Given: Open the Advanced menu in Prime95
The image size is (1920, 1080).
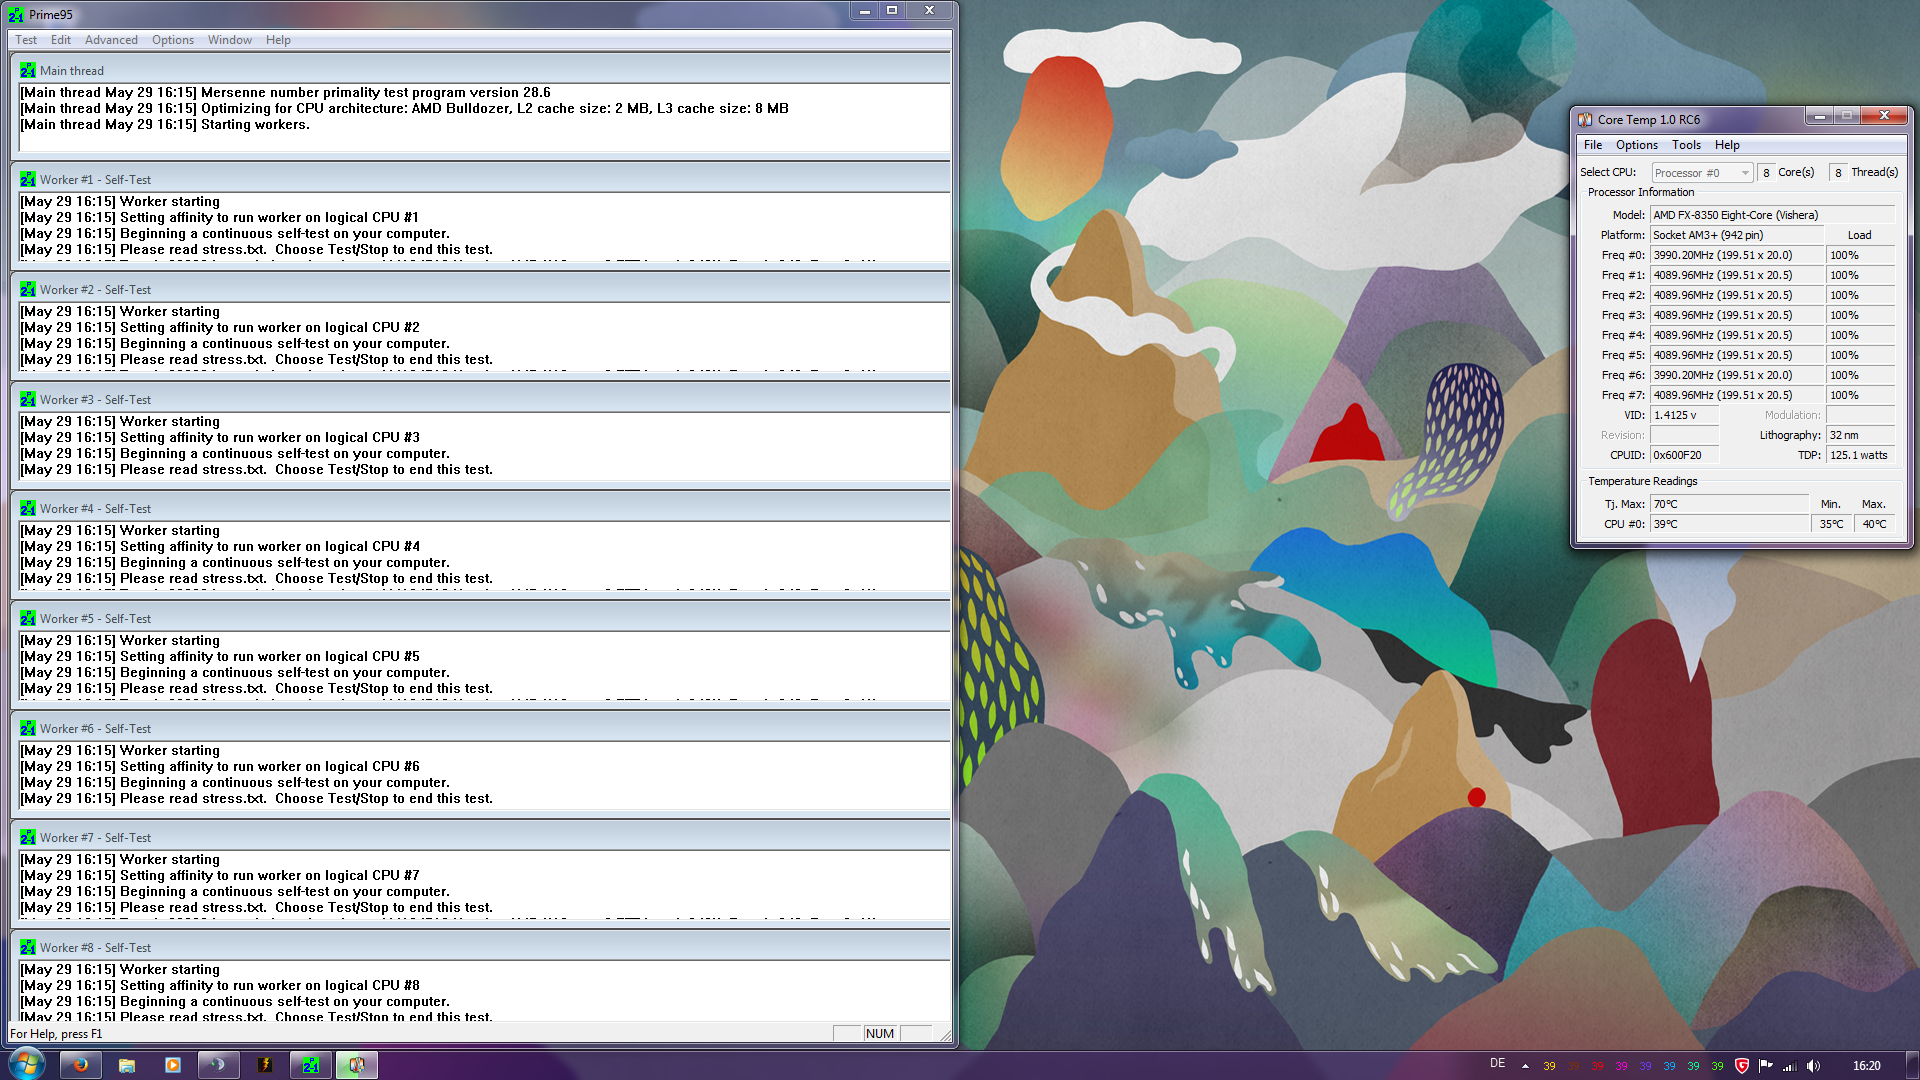Looking at the screenshot, I should [111, 40].
